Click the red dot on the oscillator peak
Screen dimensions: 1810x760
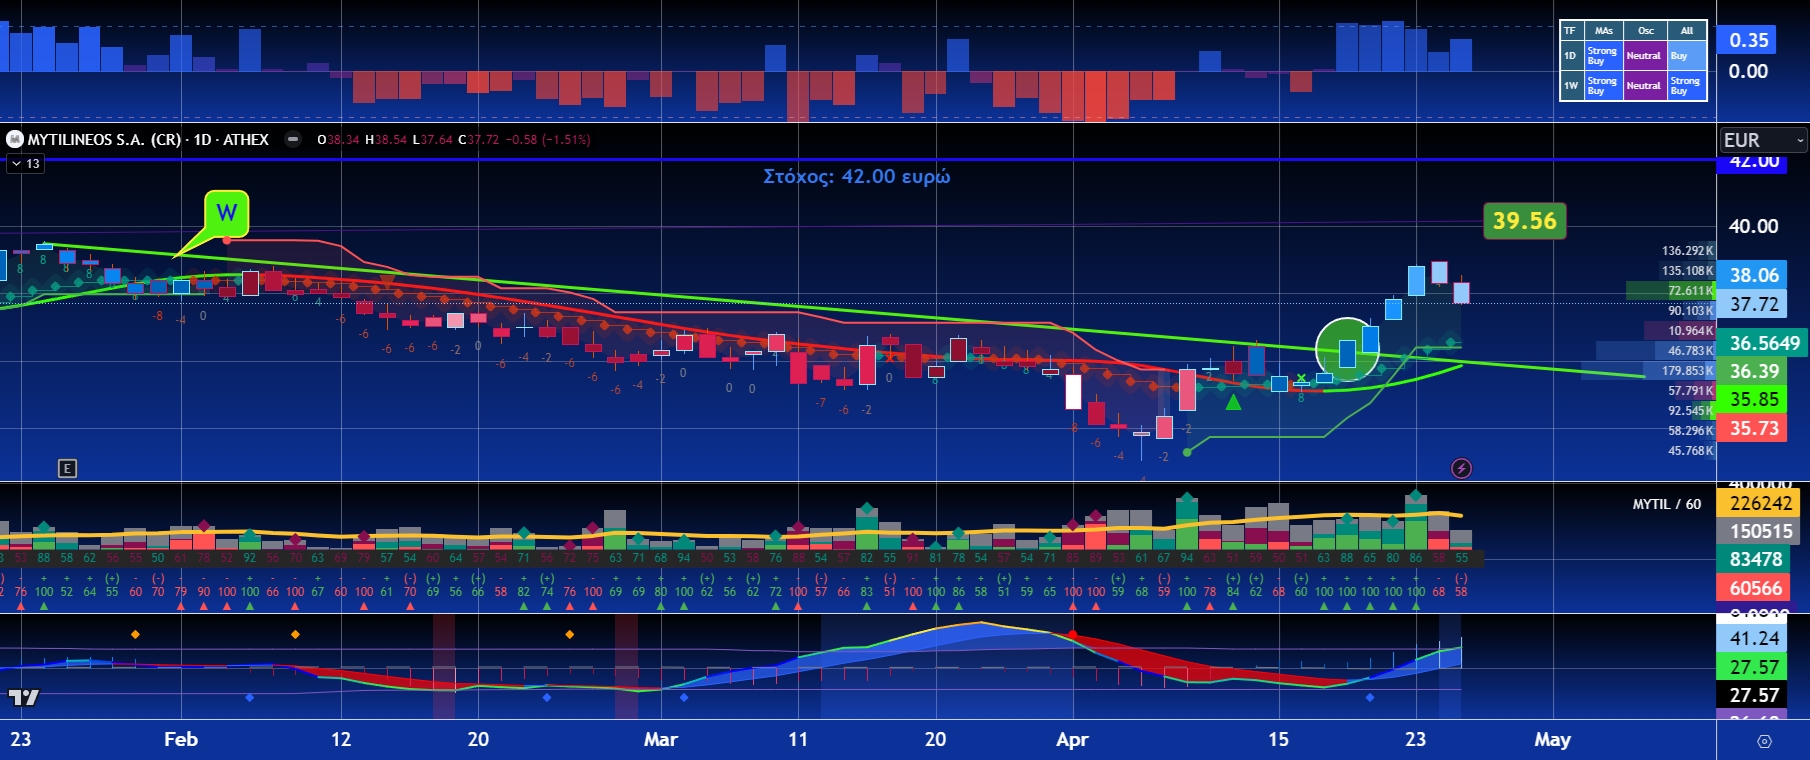click(1072, 634)
